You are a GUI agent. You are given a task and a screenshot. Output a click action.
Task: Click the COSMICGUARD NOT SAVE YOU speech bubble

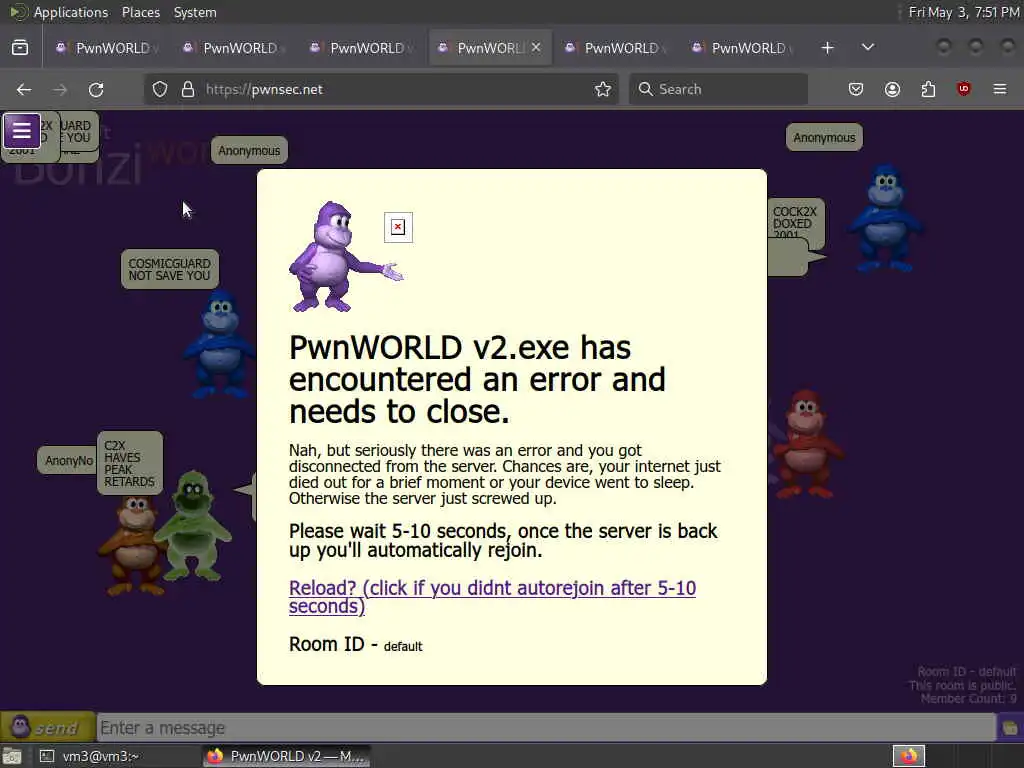[x=170, y=269]
